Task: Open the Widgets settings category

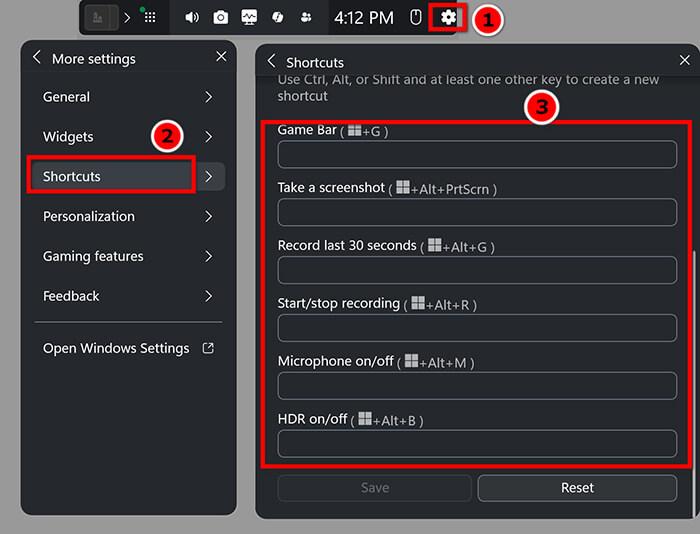Action: 128,137
